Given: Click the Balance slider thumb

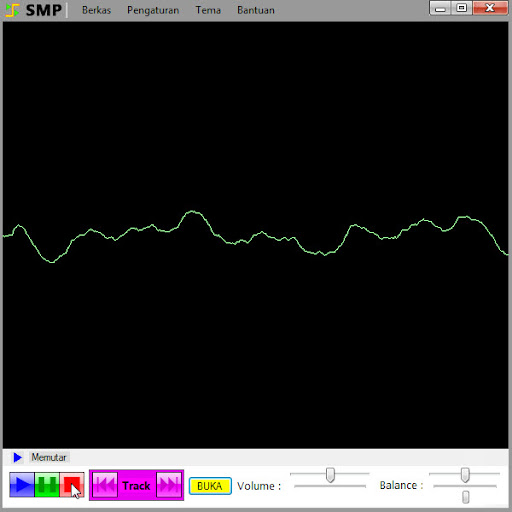Looking at the screenshot, I should [x=465, y=475].
